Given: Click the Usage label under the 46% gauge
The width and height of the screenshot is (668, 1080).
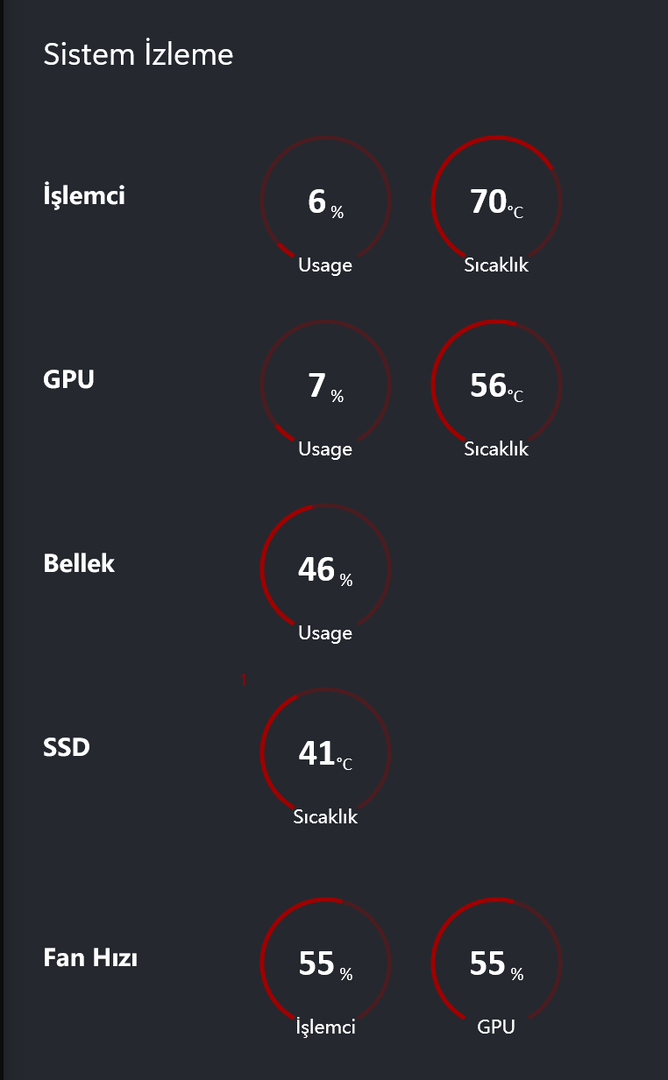Looking at the screenshot, I should [325, 634].
